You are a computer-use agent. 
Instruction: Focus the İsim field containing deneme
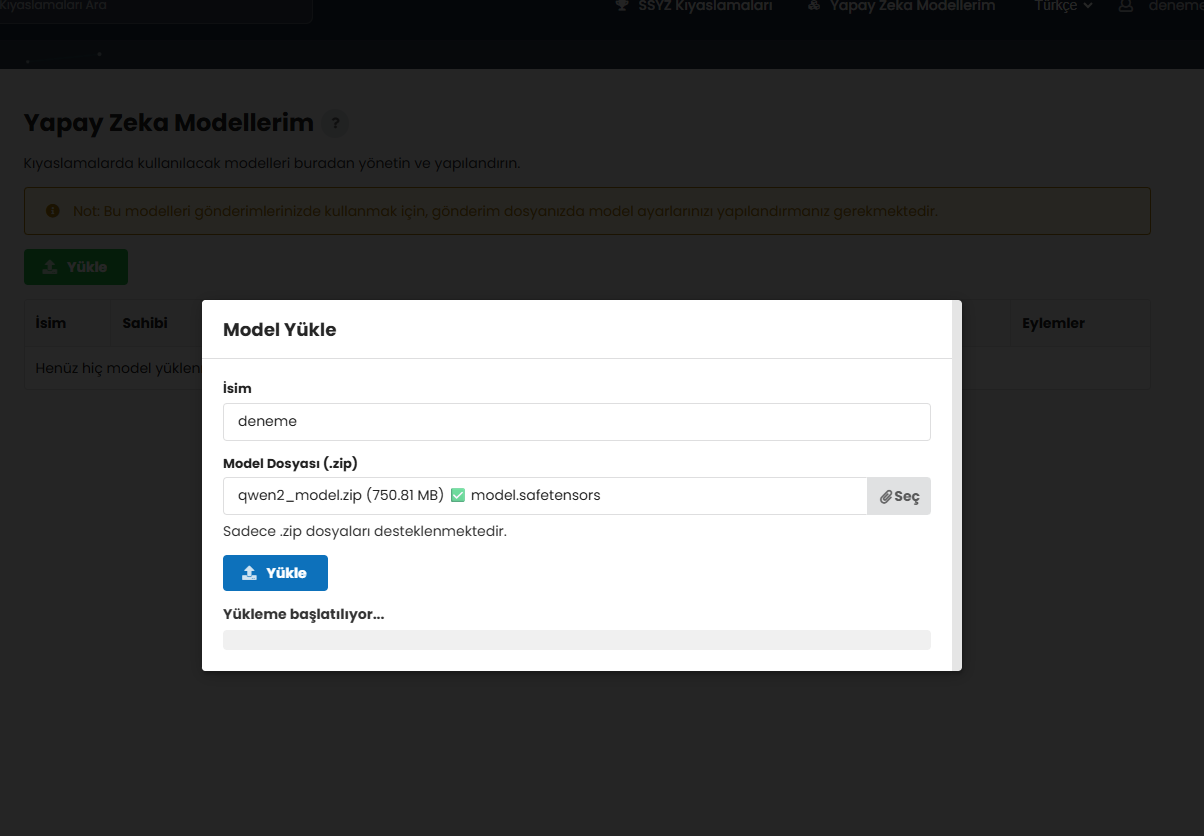pos(576,422)
